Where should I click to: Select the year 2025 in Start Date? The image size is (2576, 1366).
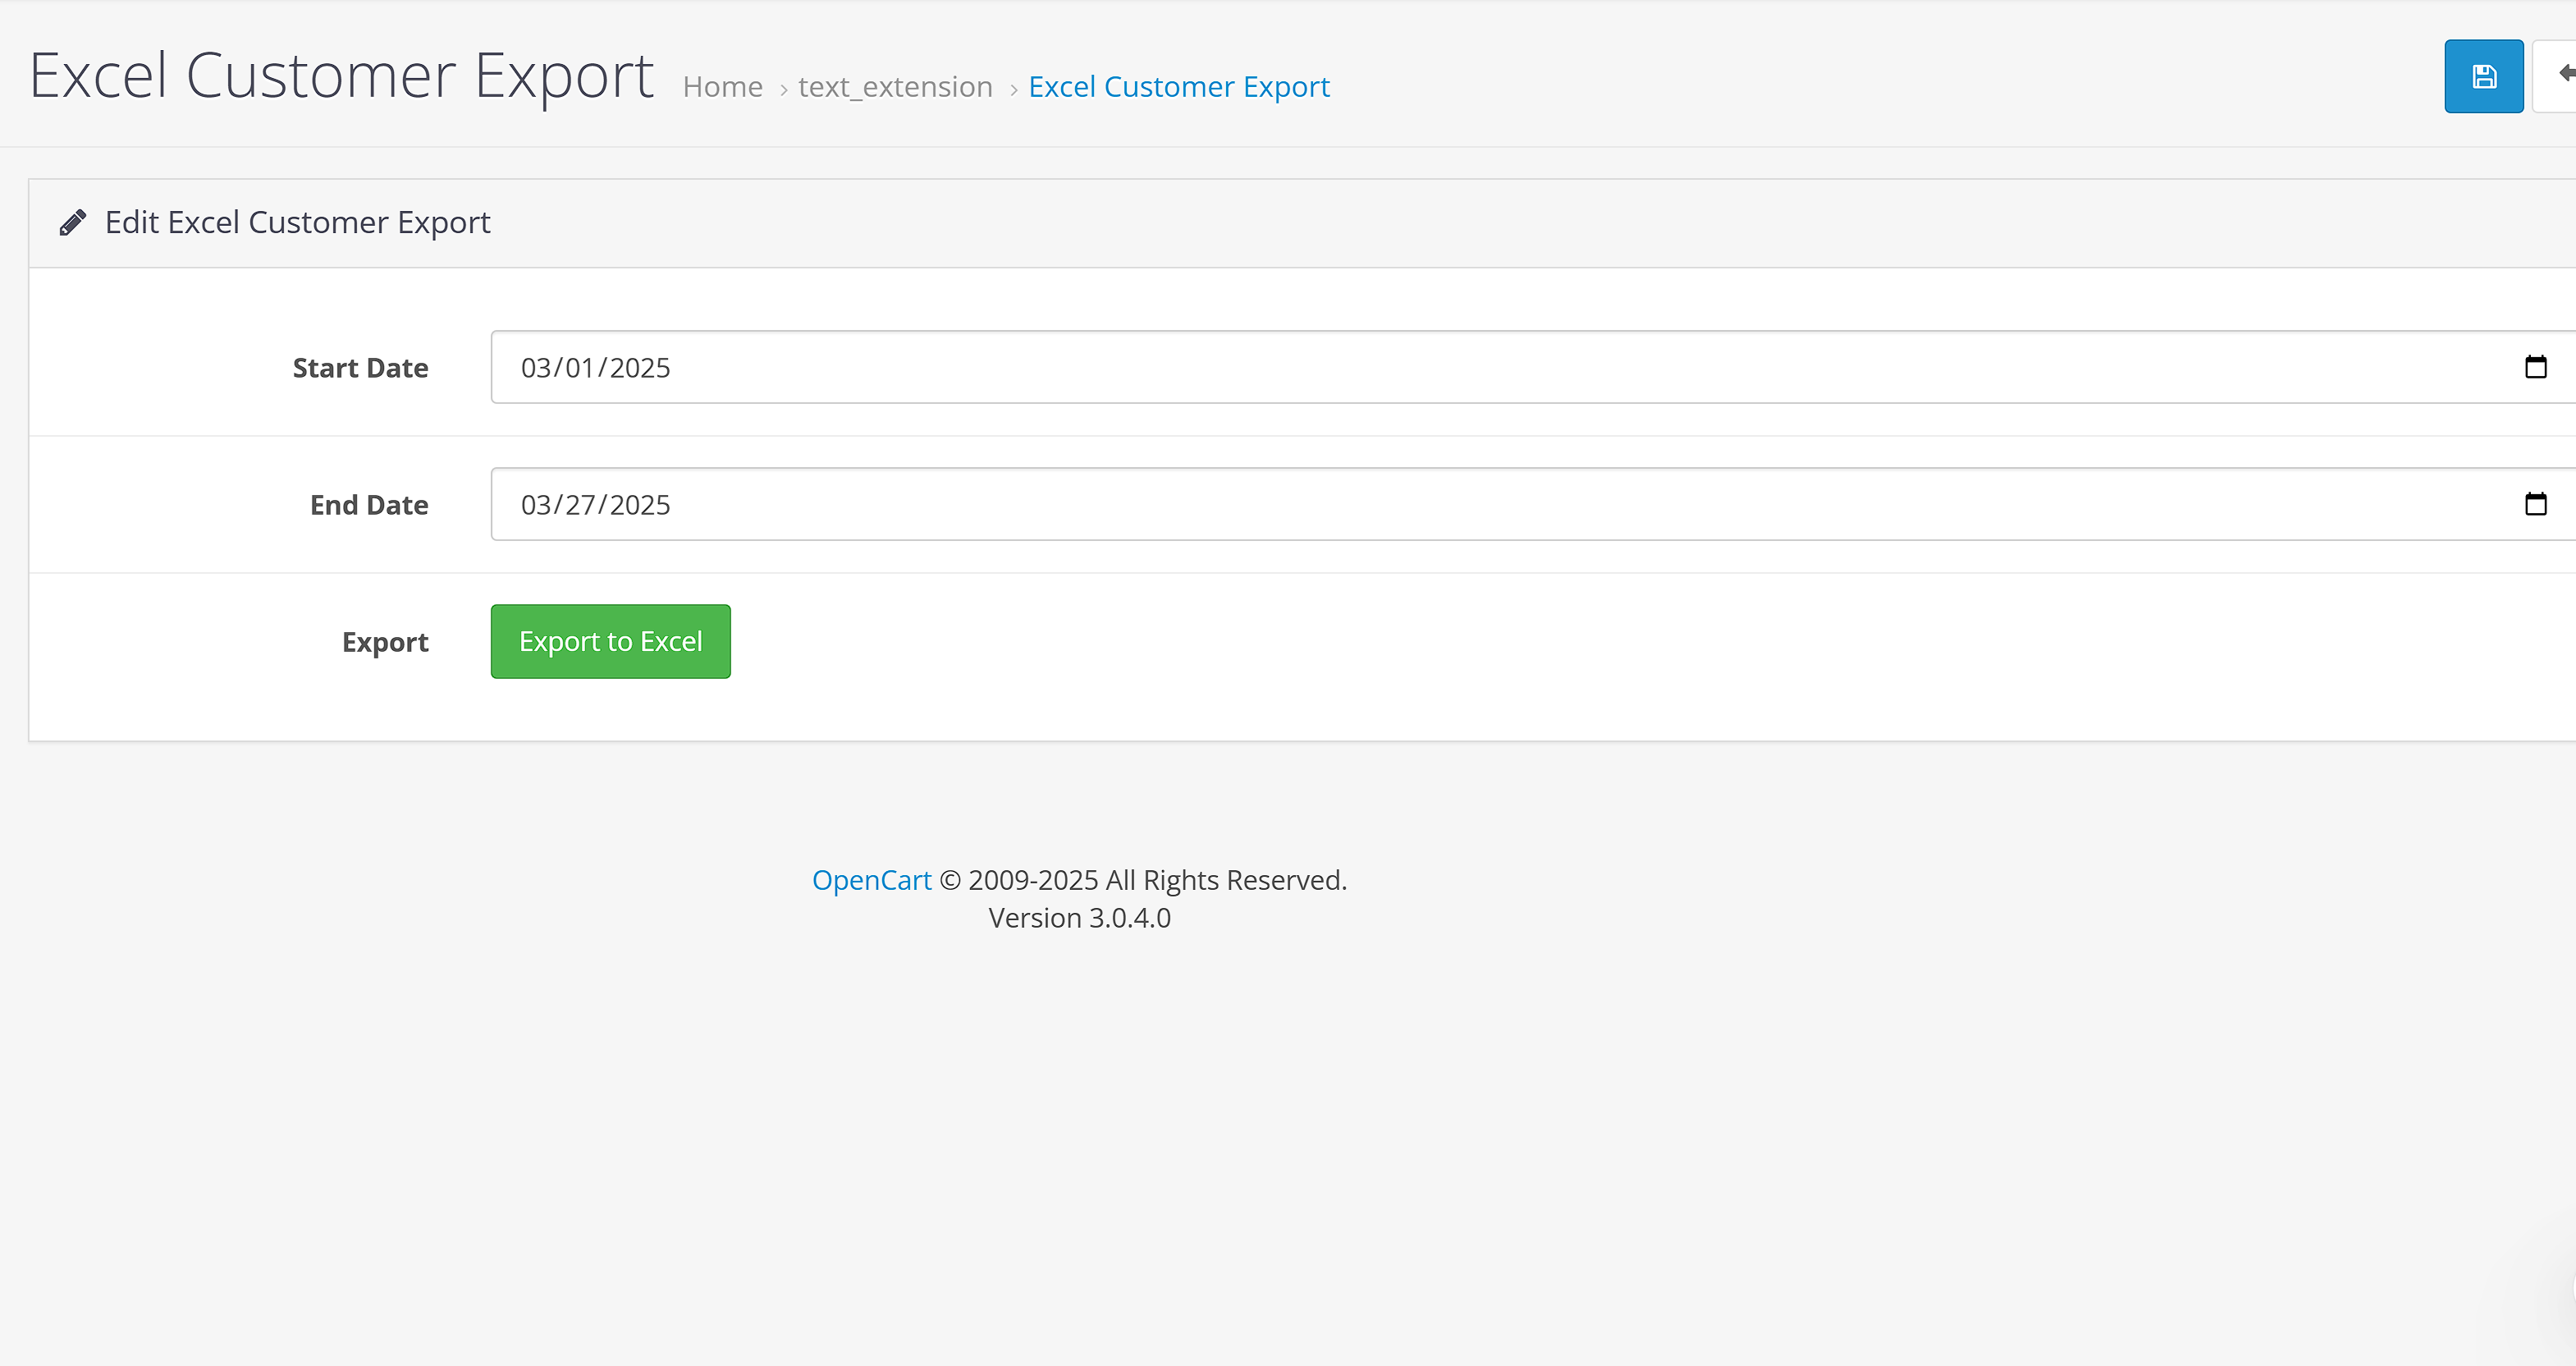(640, 368)
